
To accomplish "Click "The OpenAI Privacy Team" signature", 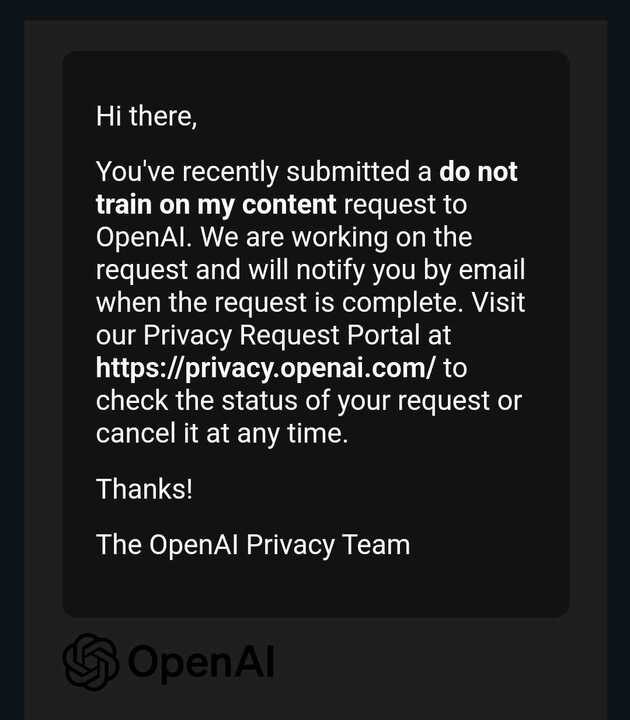I will point(253,545).
